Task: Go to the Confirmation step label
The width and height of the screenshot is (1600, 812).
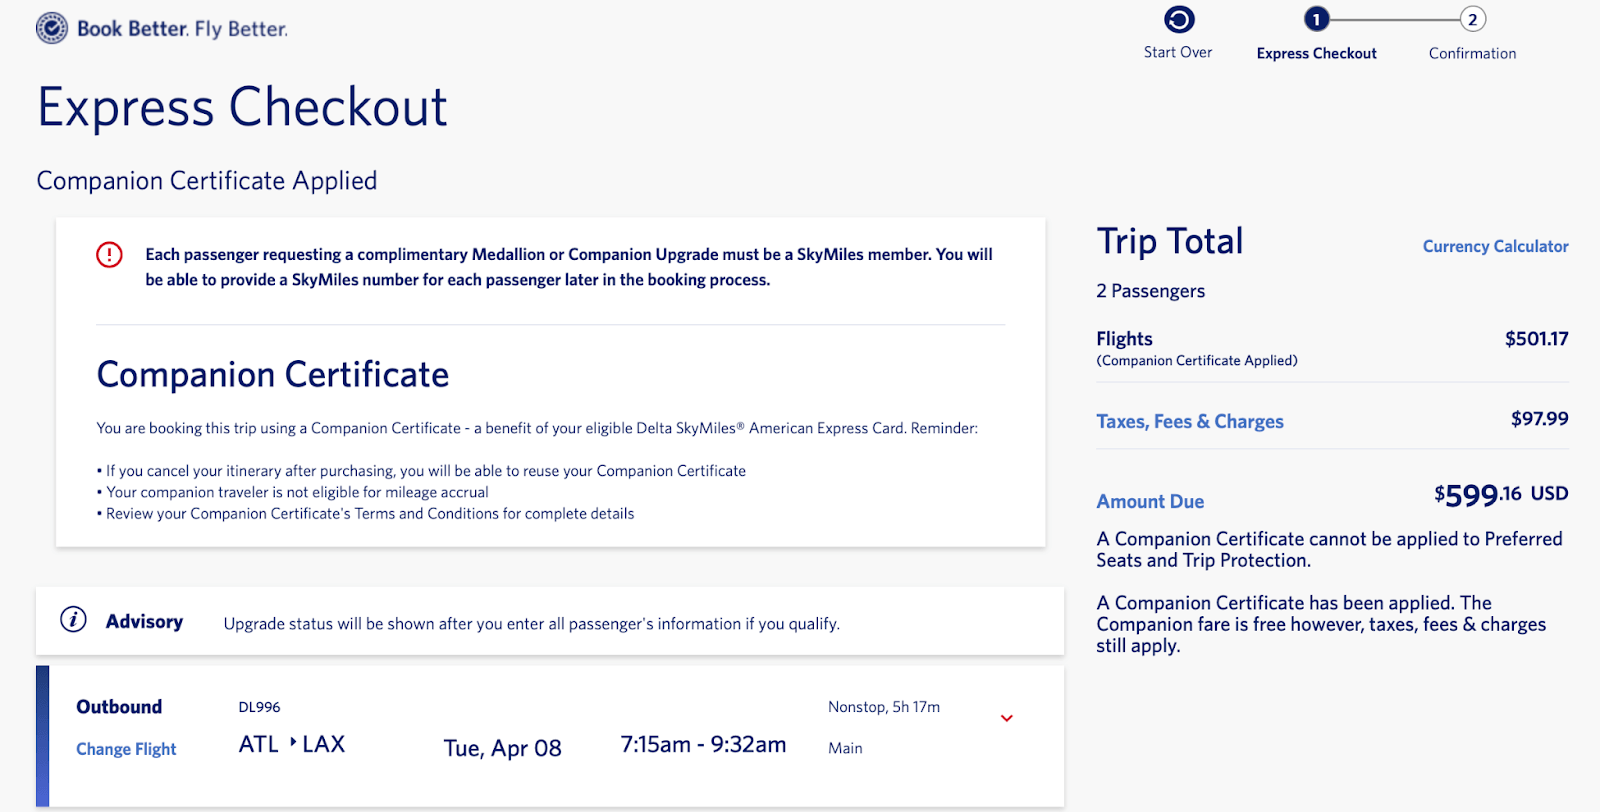Action: pyautogui.click(x=1472, y=54)
